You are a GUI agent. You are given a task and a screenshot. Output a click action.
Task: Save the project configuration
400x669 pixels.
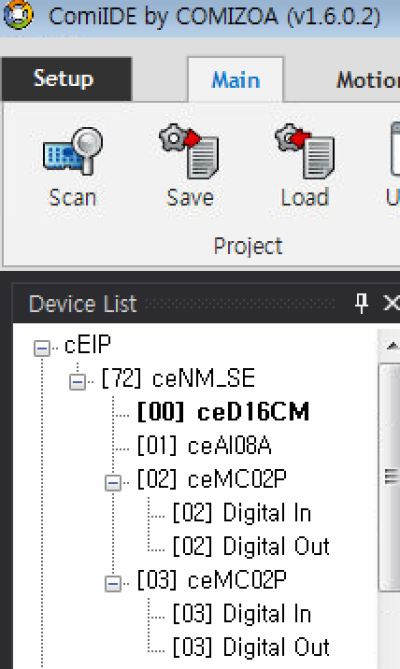tap(190, 166)
